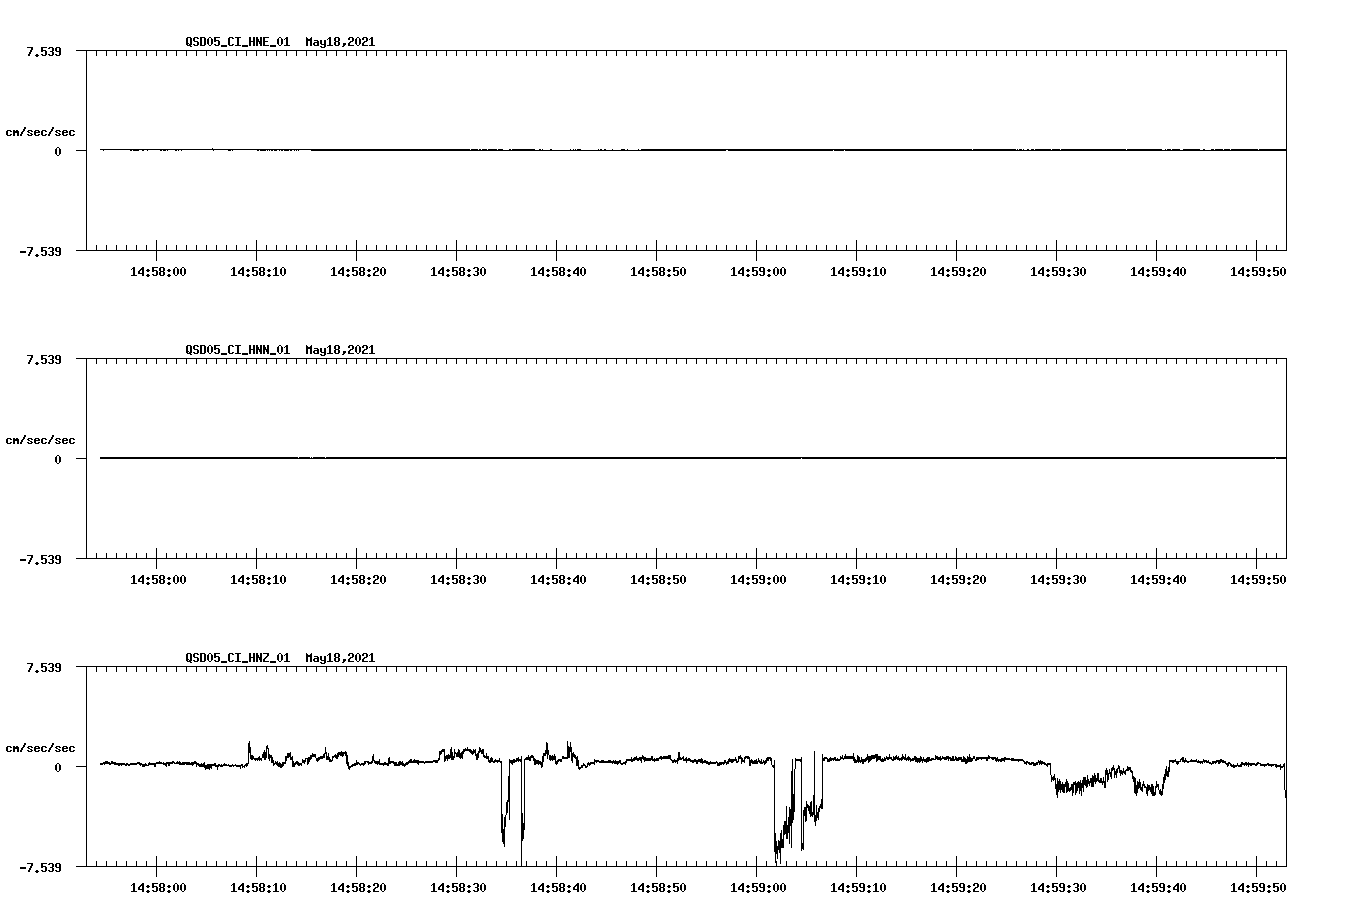
Task: Click the 14:59:50 timestamp under the top trace
Action: pos(1256,270)
